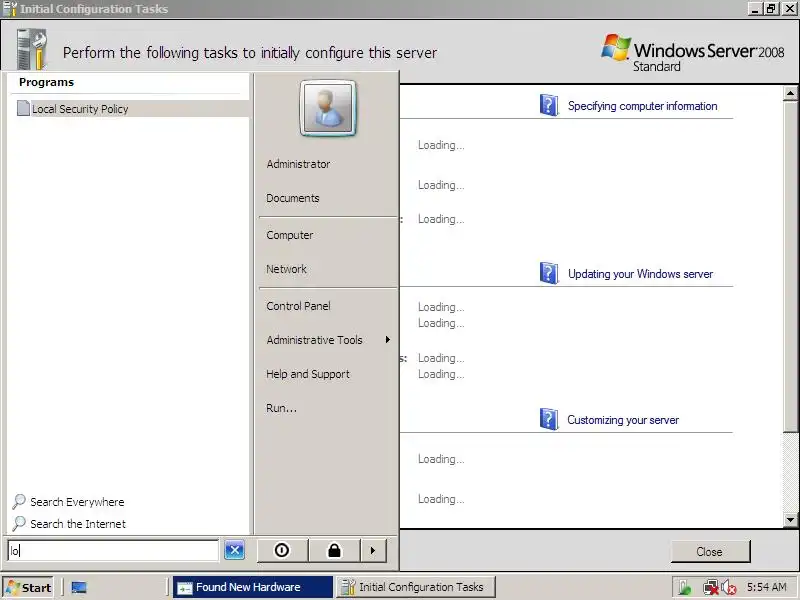Click Search Everywhere link
The image size is (800, 600).
pyautogui.click(x=77, y=502)
